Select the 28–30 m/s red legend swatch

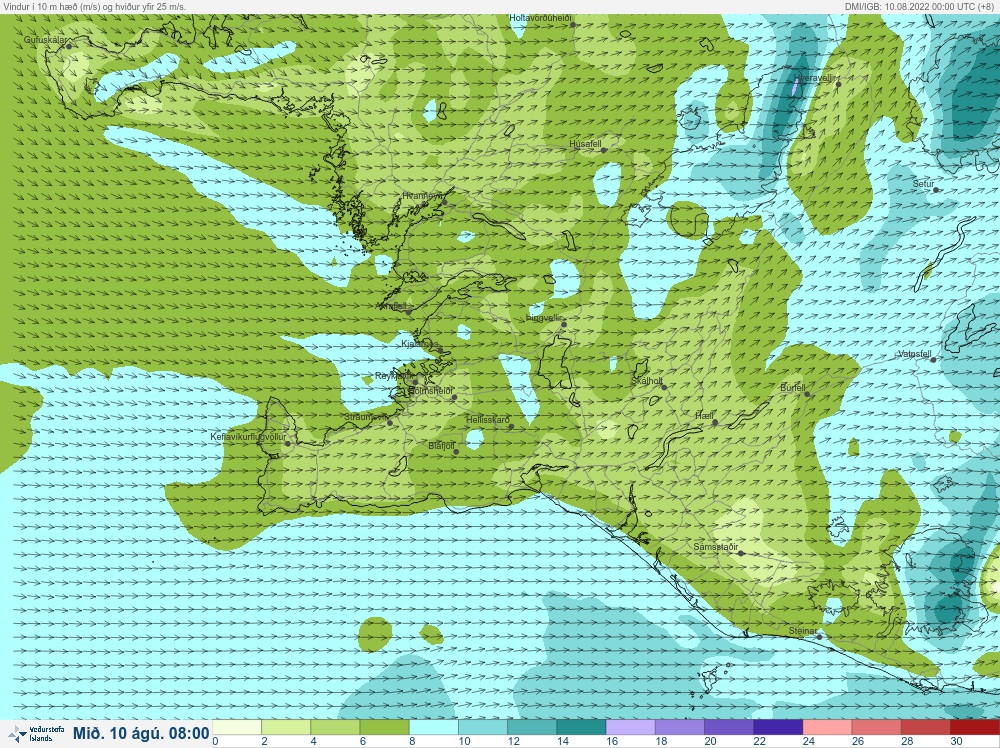click(925, 727)
